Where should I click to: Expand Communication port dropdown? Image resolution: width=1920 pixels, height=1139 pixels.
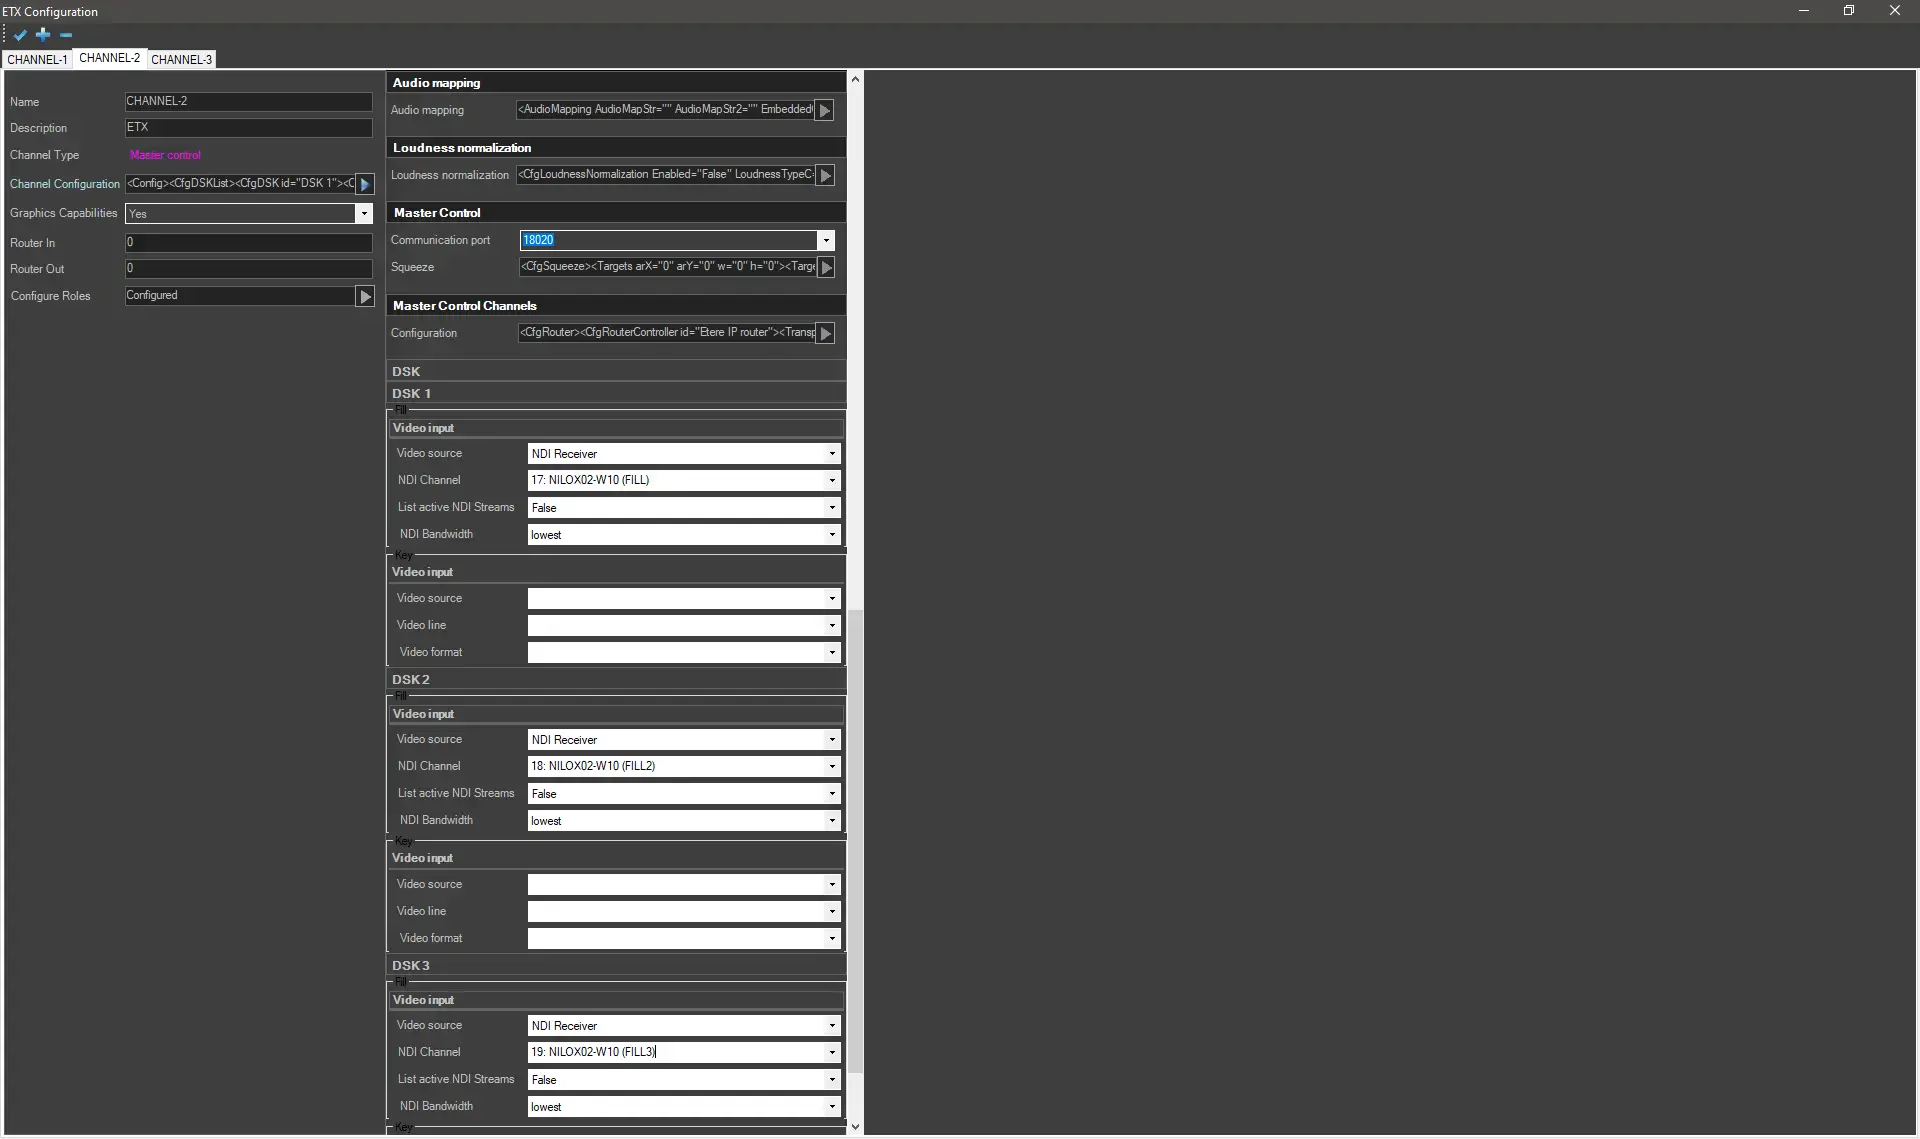click(826, 240)
